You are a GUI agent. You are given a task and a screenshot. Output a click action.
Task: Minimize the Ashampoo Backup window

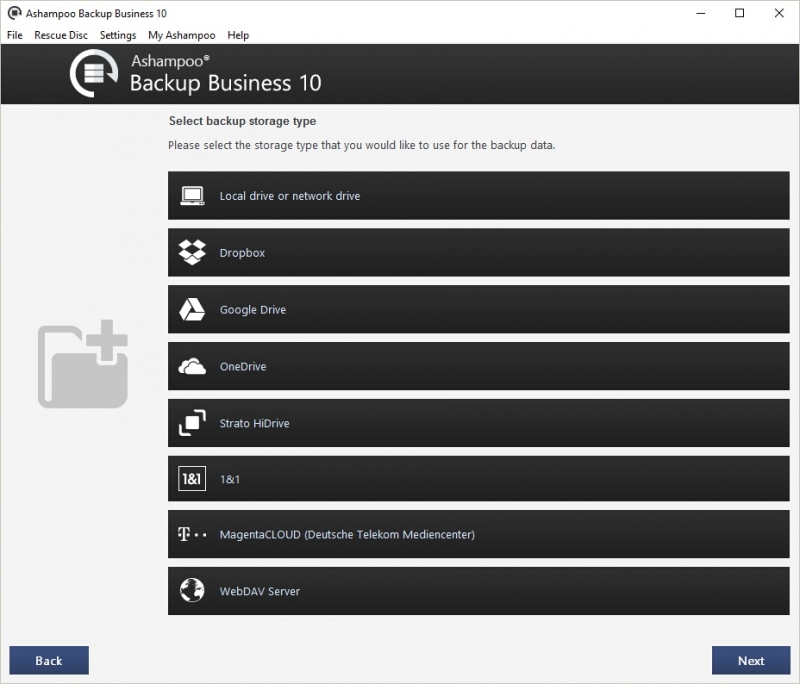701,13
